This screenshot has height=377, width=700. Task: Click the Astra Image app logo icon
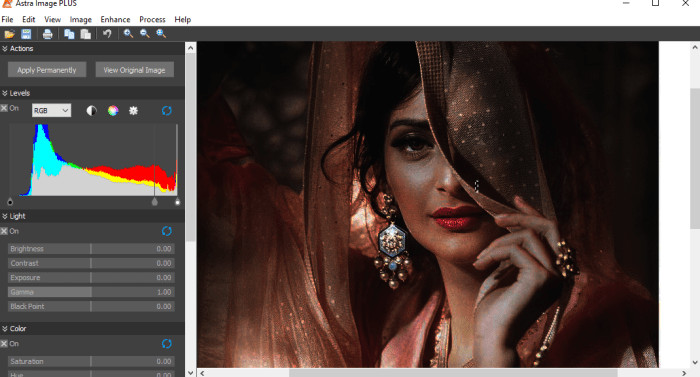point(7,4)
